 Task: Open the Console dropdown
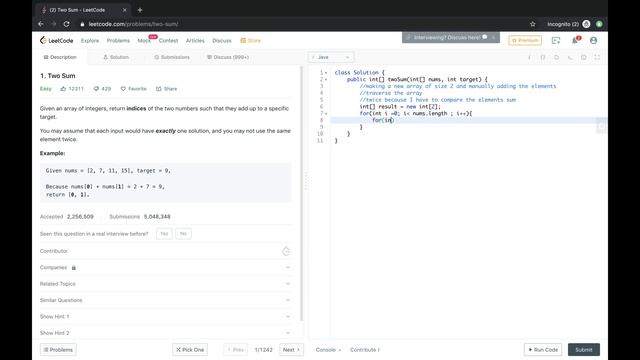click(328, 350)
